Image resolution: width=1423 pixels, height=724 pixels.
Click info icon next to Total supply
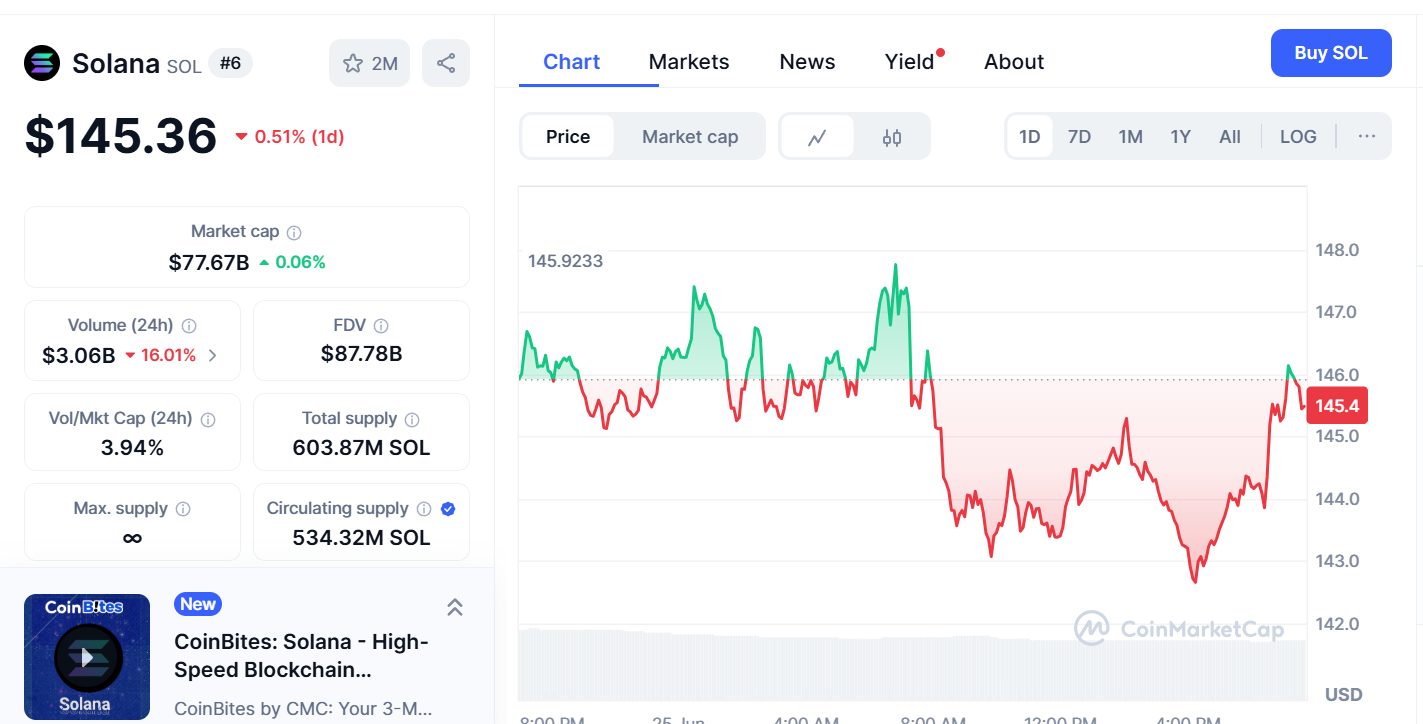pos(412,419)
